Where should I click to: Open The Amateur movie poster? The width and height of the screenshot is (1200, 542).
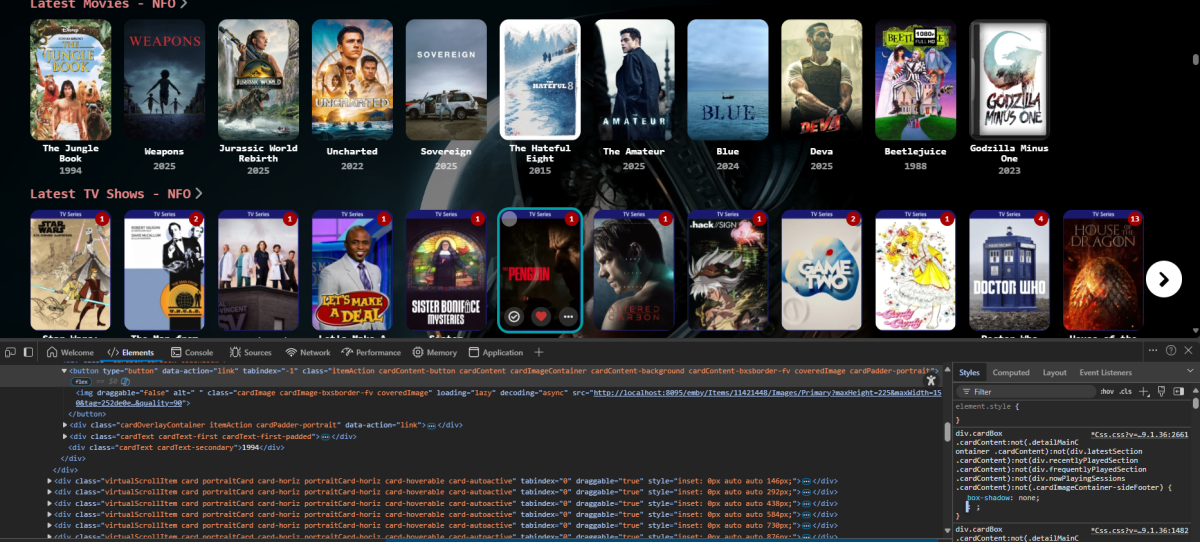(x=634, y=79)
